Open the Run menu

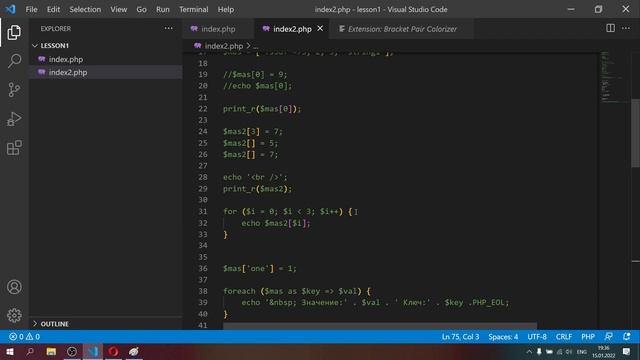162,9
